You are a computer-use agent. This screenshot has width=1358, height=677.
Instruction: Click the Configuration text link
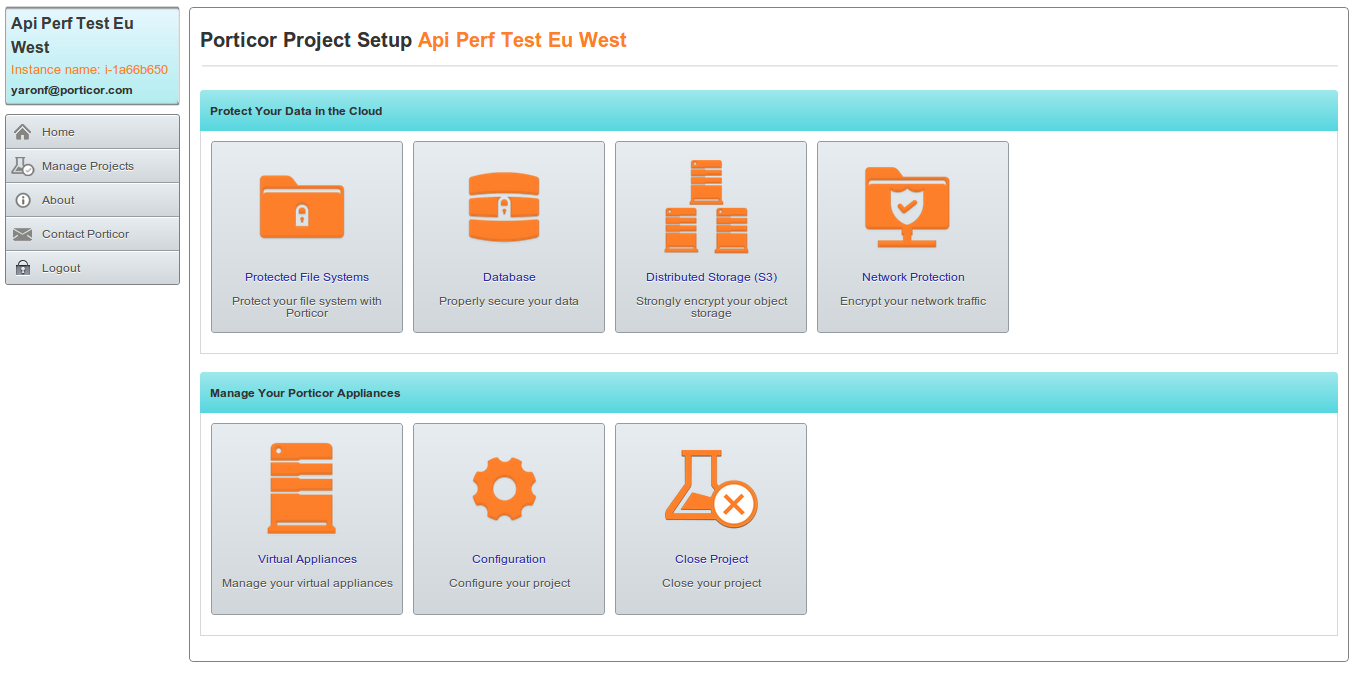[x=509, y=559]
